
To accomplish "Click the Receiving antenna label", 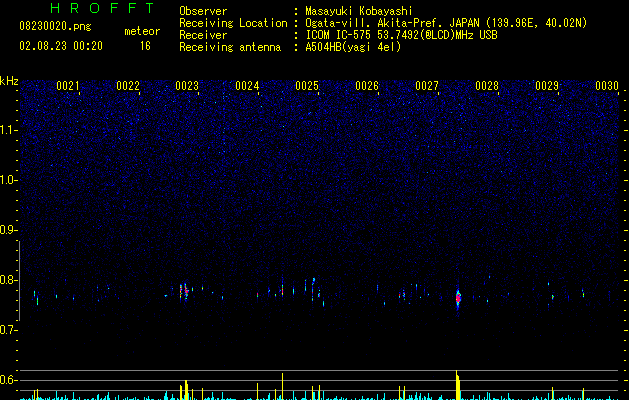I will [230, 47].
